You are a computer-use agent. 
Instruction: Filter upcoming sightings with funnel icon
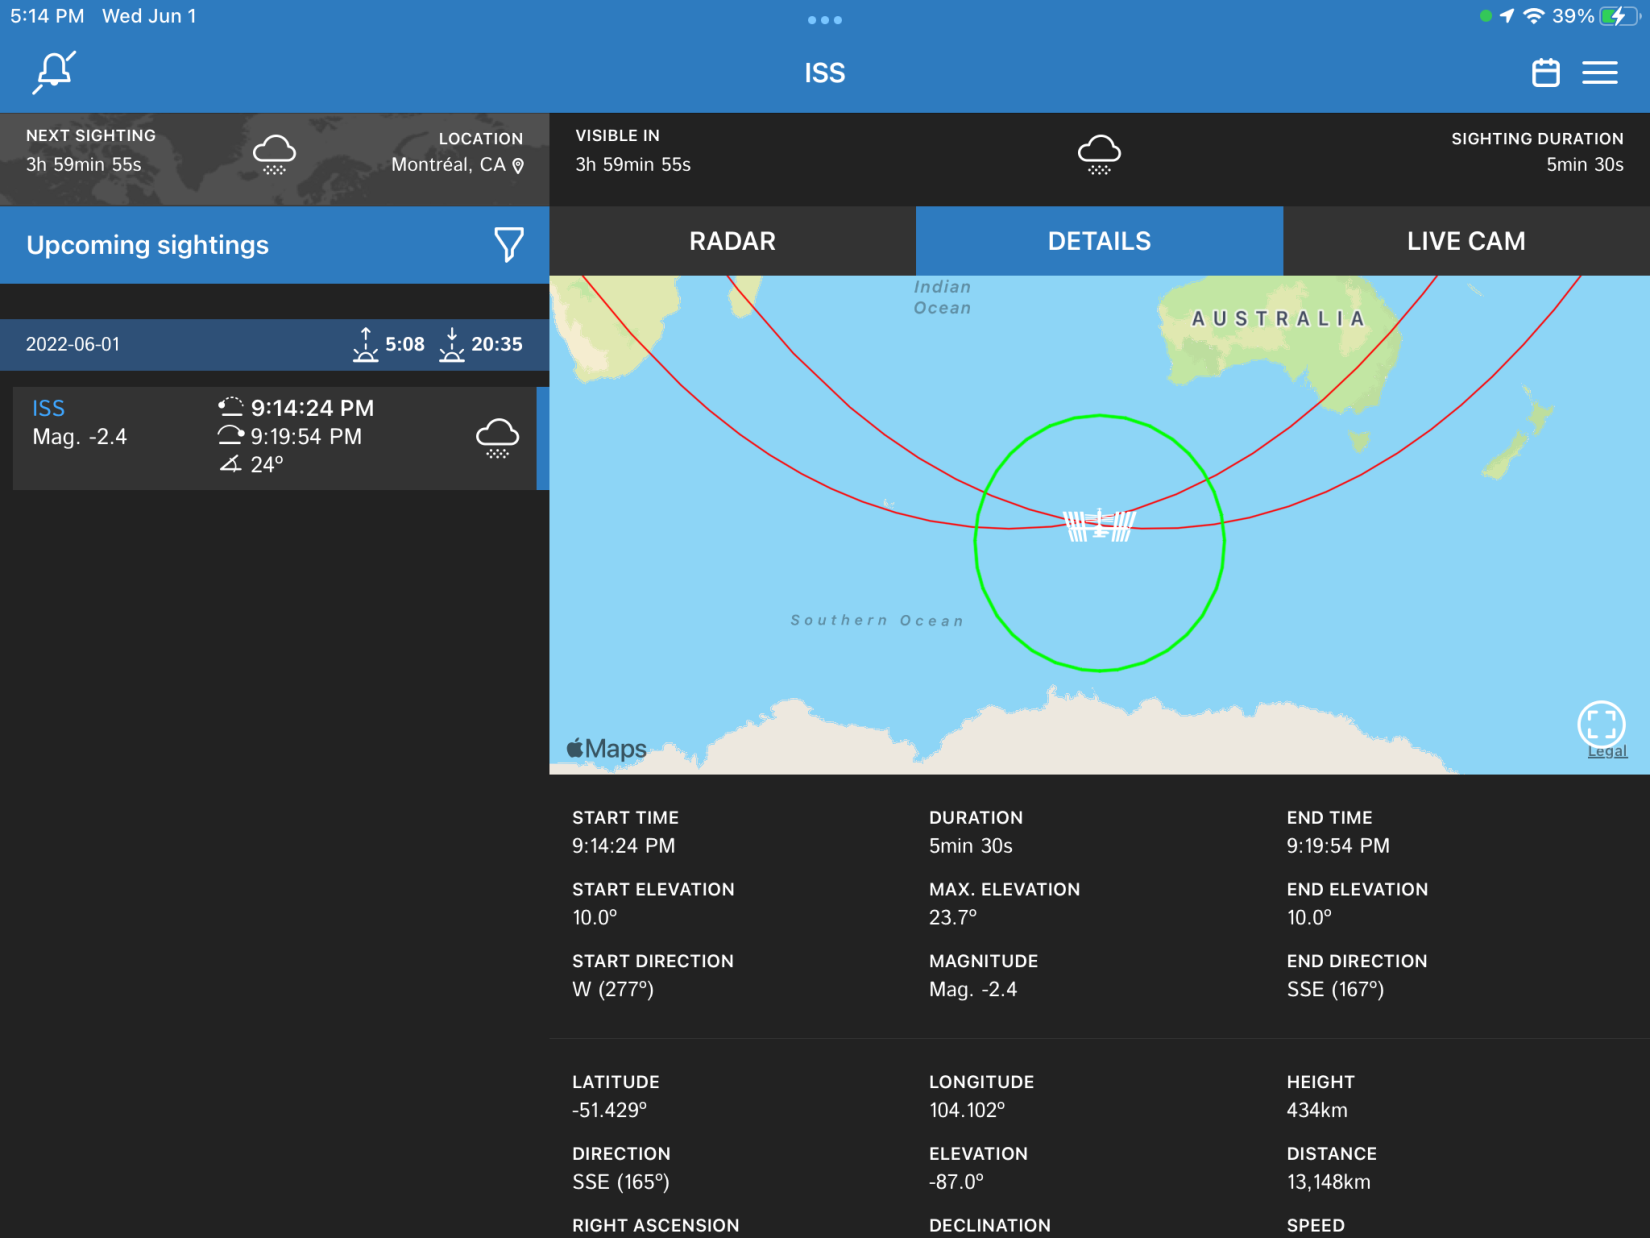(x=508, y=244)
